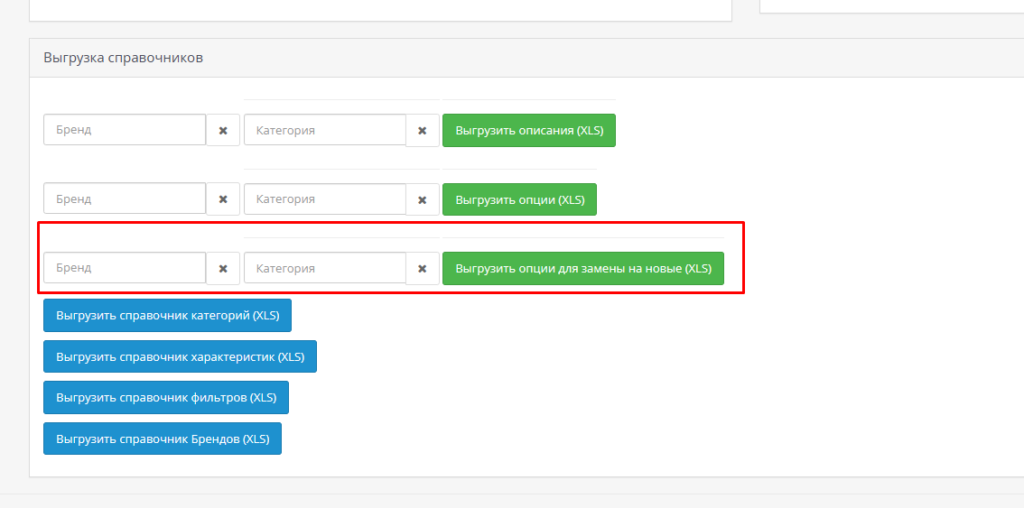Clear Бренд in the highlighted замены на новые row

(223, 268)
